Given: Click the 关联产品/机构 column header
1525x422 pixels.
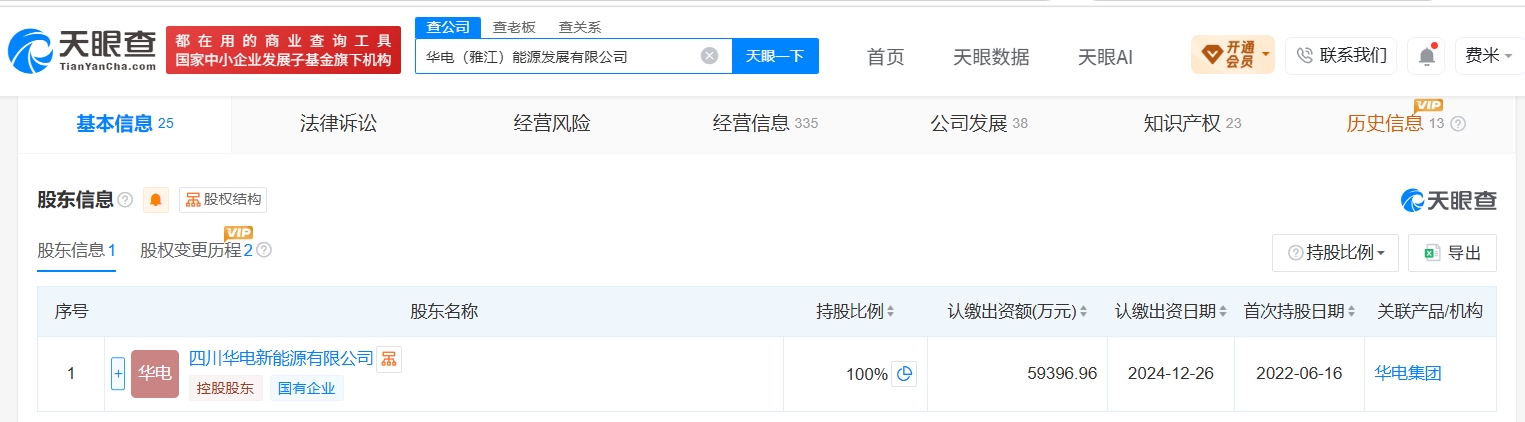Looking at the screenshot, I should click(1430, 311).
